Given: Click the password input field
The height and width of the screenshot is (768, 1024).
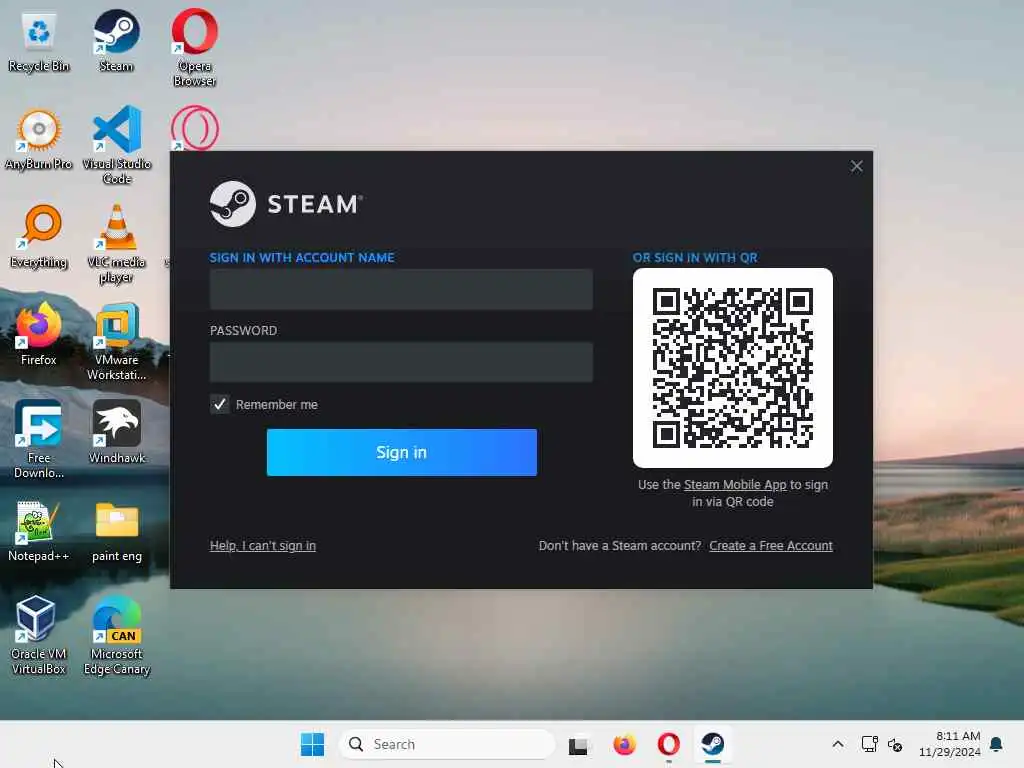Looking at the screenshot, I should pyautogui.click(x=401, y=362).
